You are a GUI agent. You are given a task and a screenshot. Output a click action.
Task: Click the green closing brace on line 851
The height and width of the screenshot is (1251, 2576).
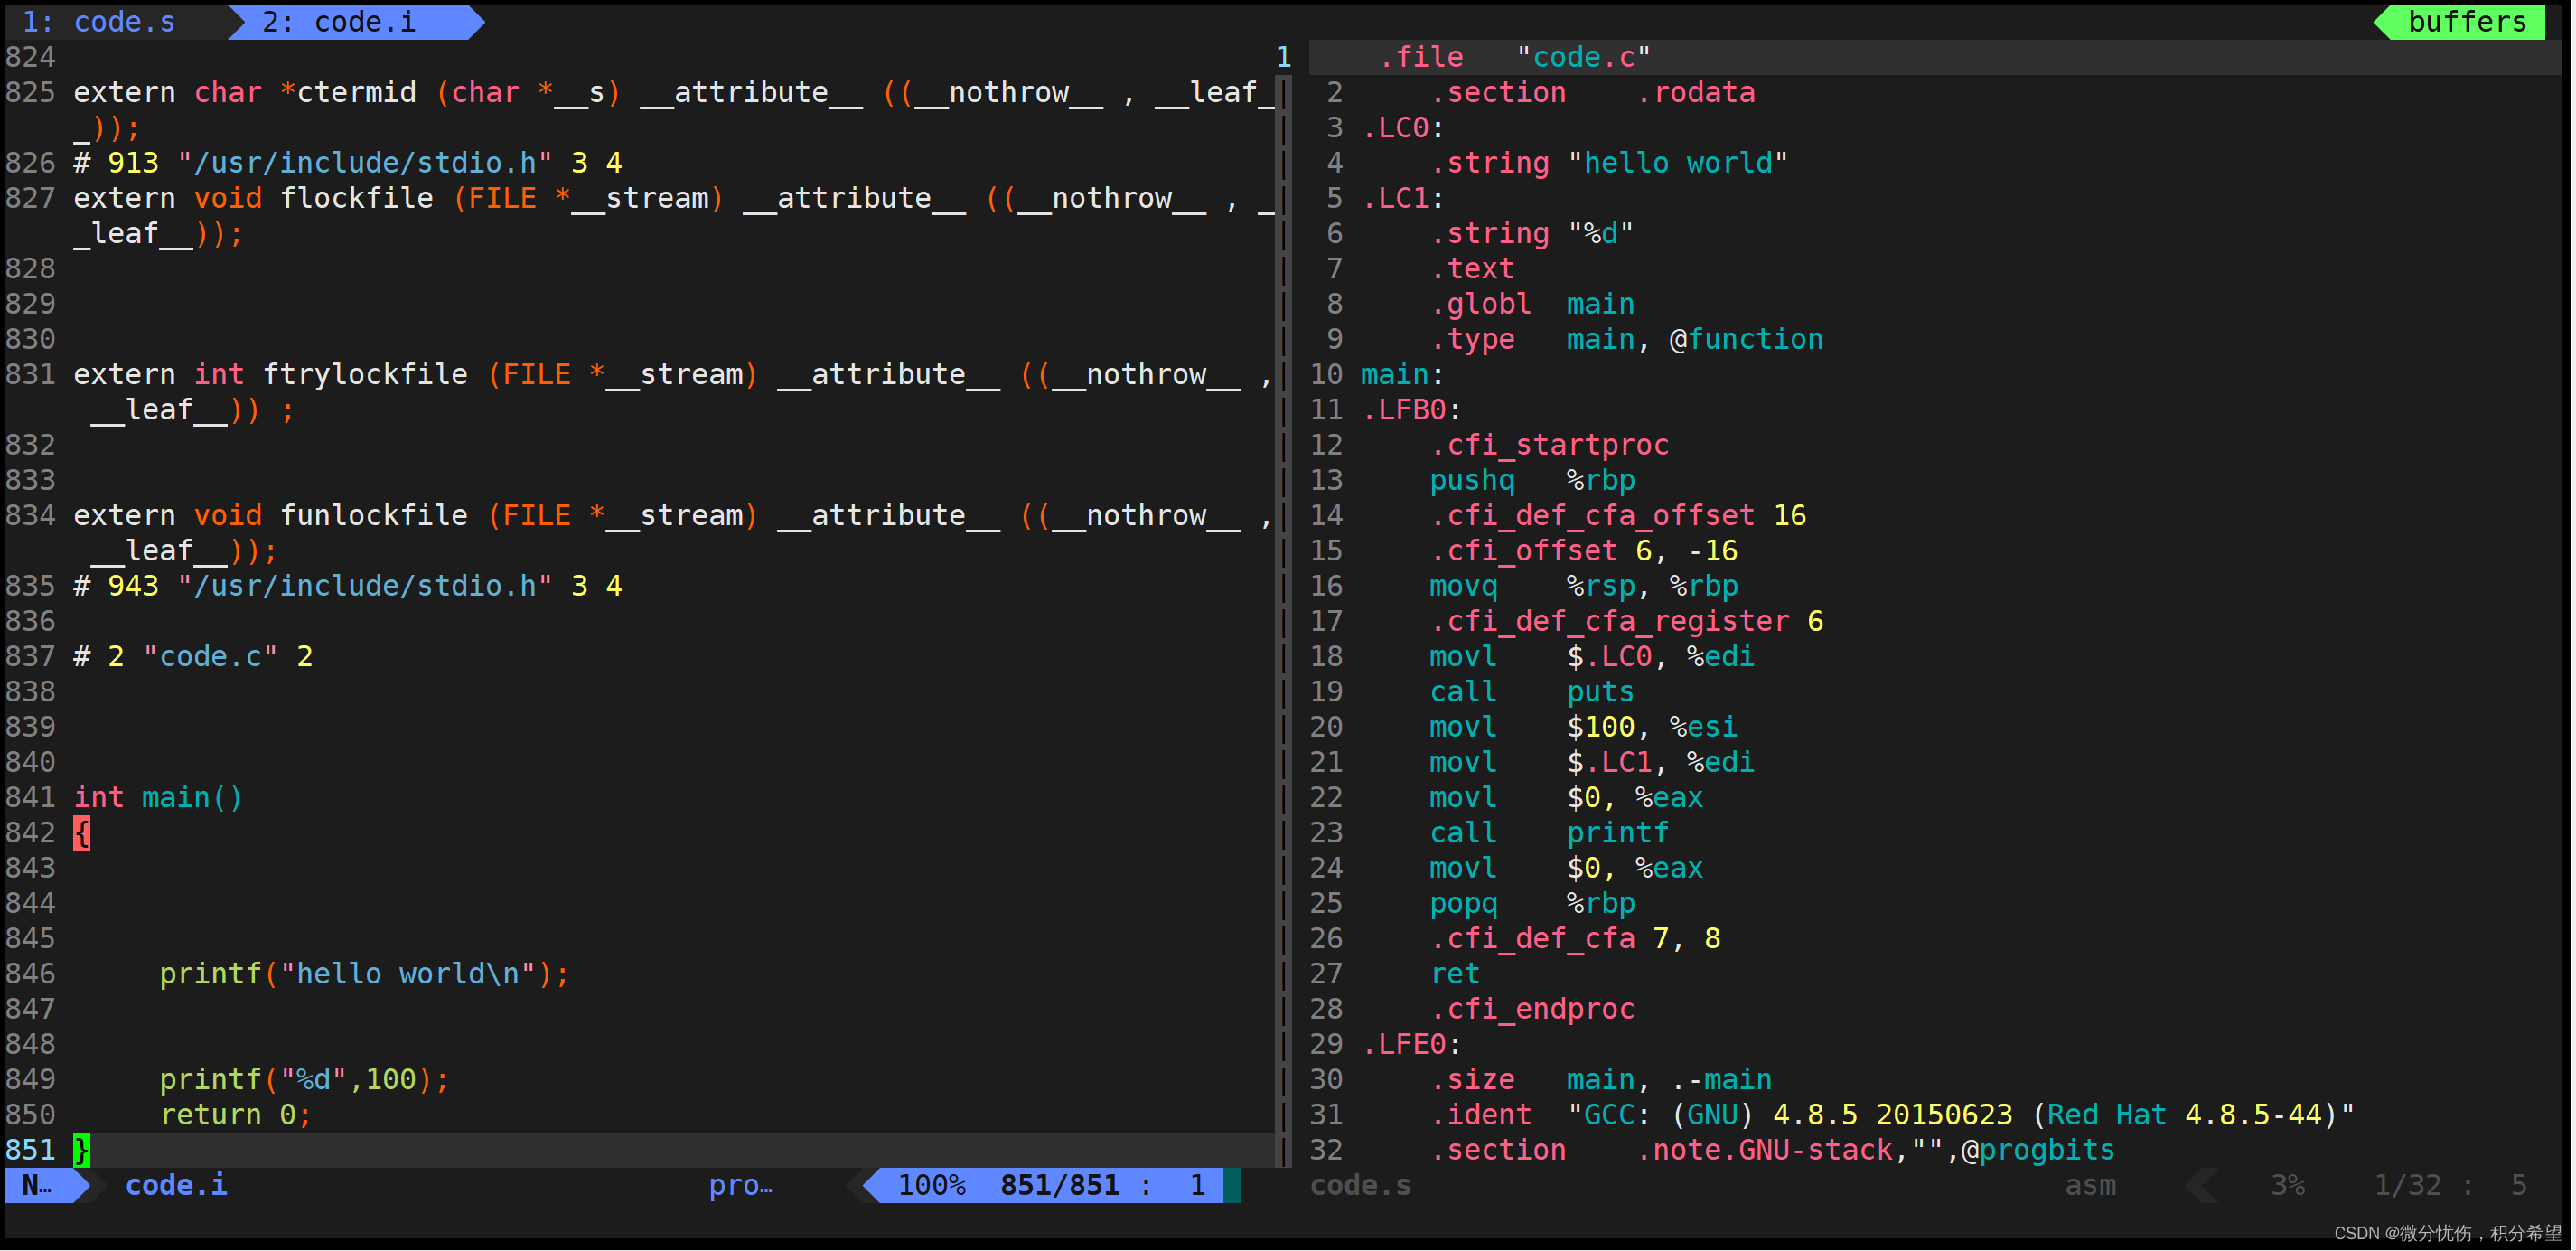click(82, 1149)
